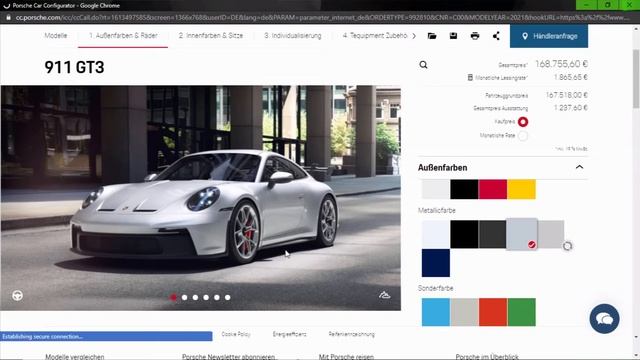640x360 pixels.
Task: Open the Cookie Policy link
Action: click(236, 334)
